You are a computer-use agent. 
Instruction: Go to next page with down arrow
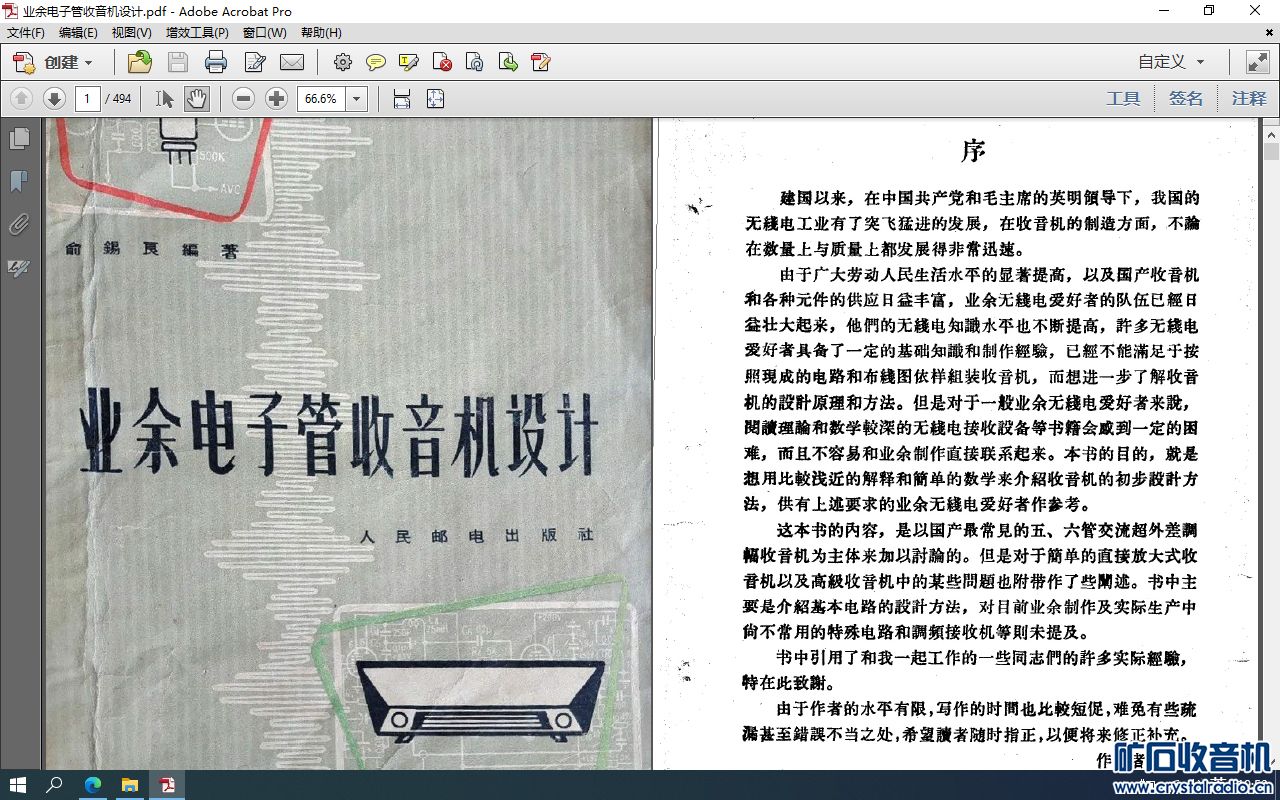(x=54, y=98)
